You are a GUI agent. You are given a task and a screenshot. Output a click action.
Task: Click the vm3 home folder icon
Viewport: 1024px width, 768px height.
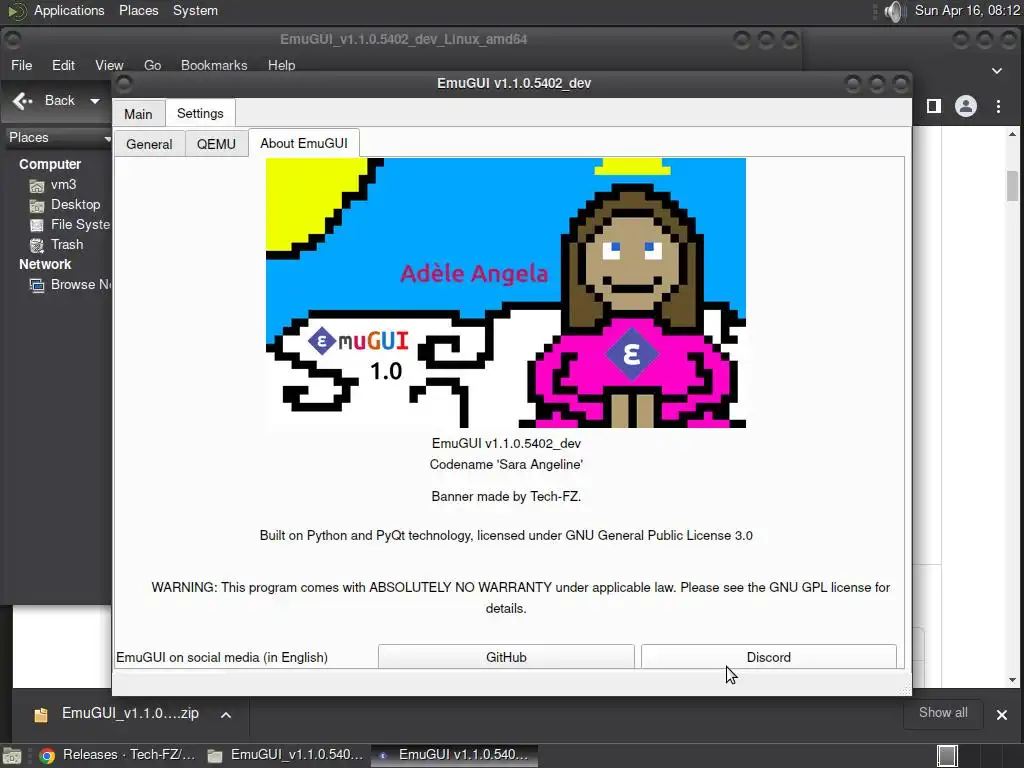(x=37, y=186)
